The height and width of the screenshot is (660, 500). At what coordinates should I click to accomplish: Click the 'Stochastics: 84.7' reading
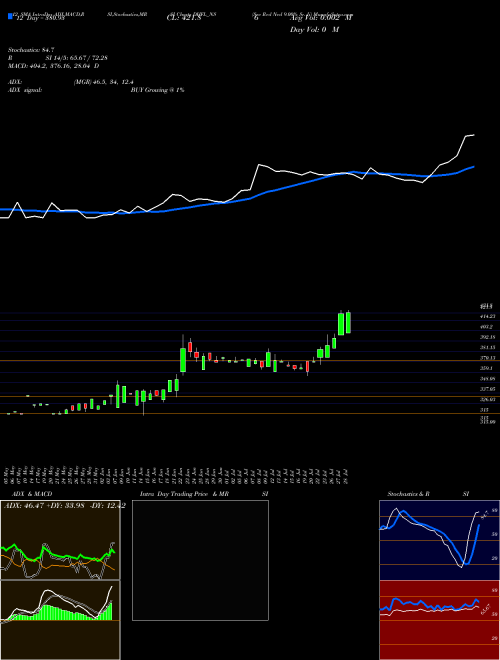point(31,50)
